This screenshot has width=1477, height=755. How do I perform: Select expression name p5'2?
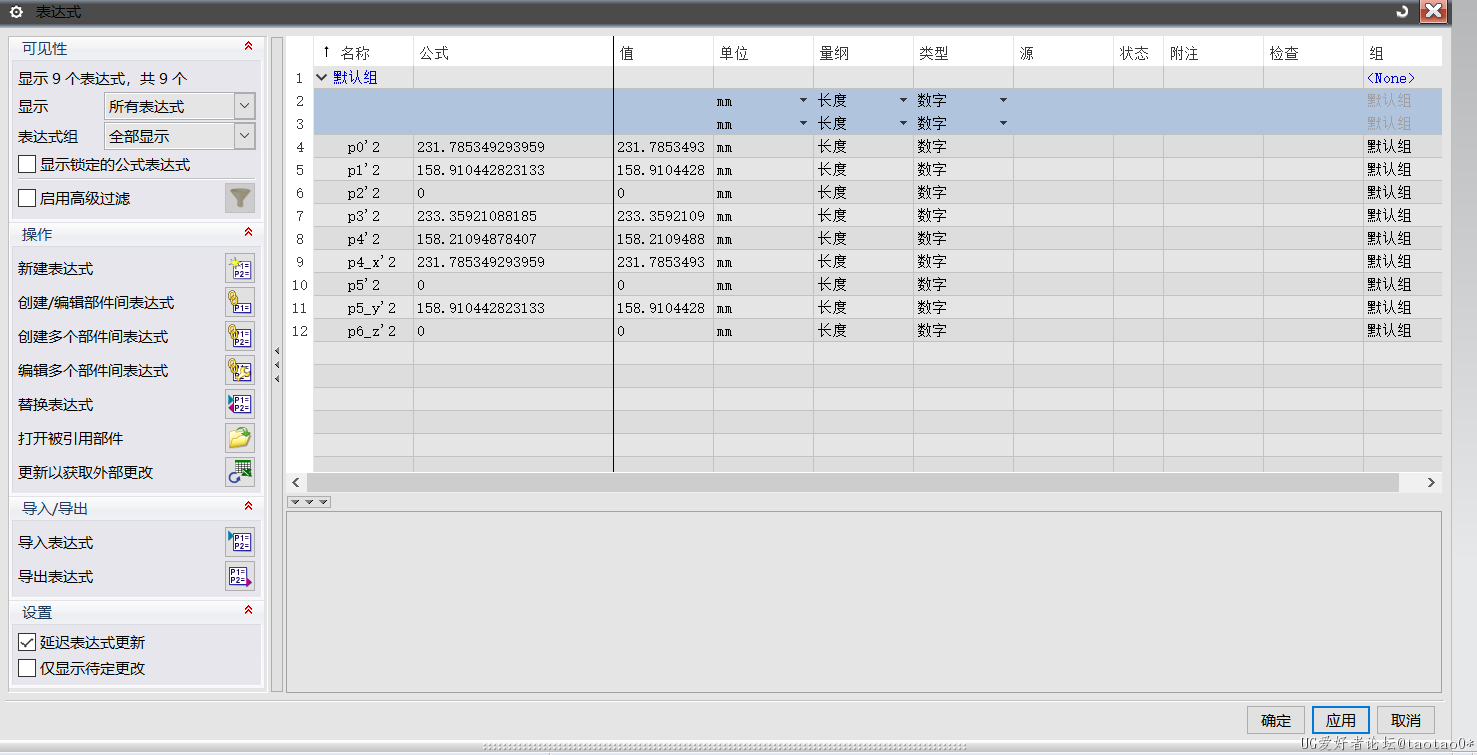click(364, 285)
